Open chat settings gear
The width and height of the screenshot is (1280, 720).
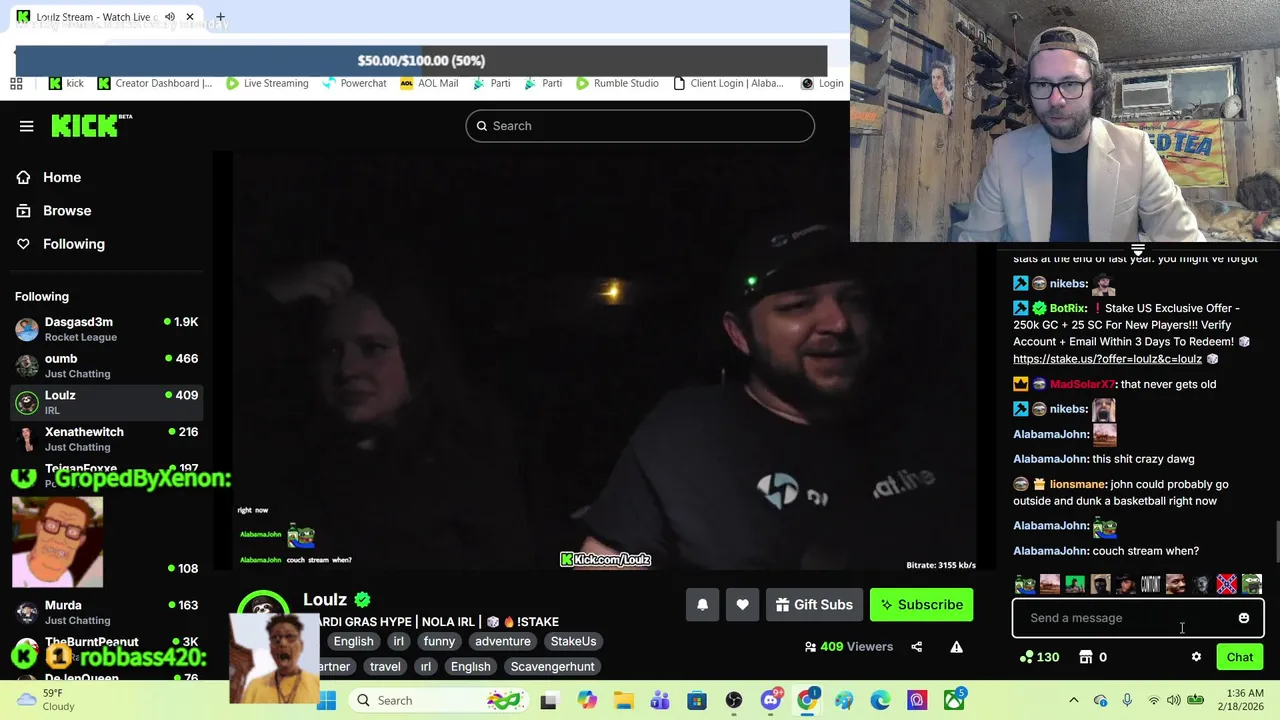(1196, 657)
